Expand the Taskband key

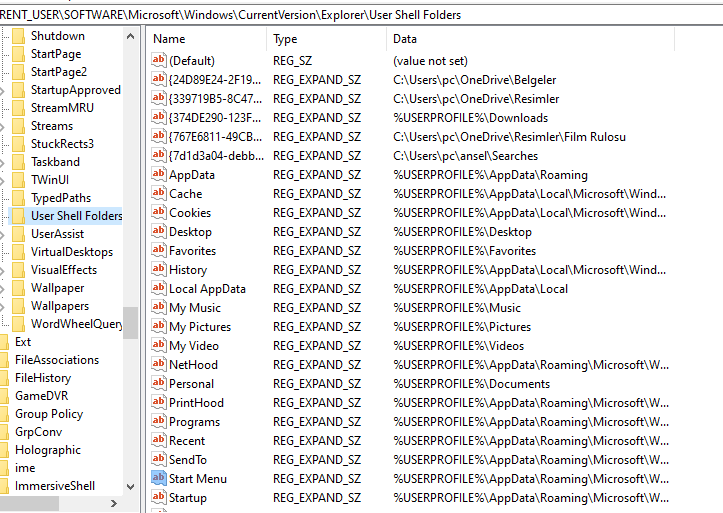pyautogui.click(x=2, y=162)
